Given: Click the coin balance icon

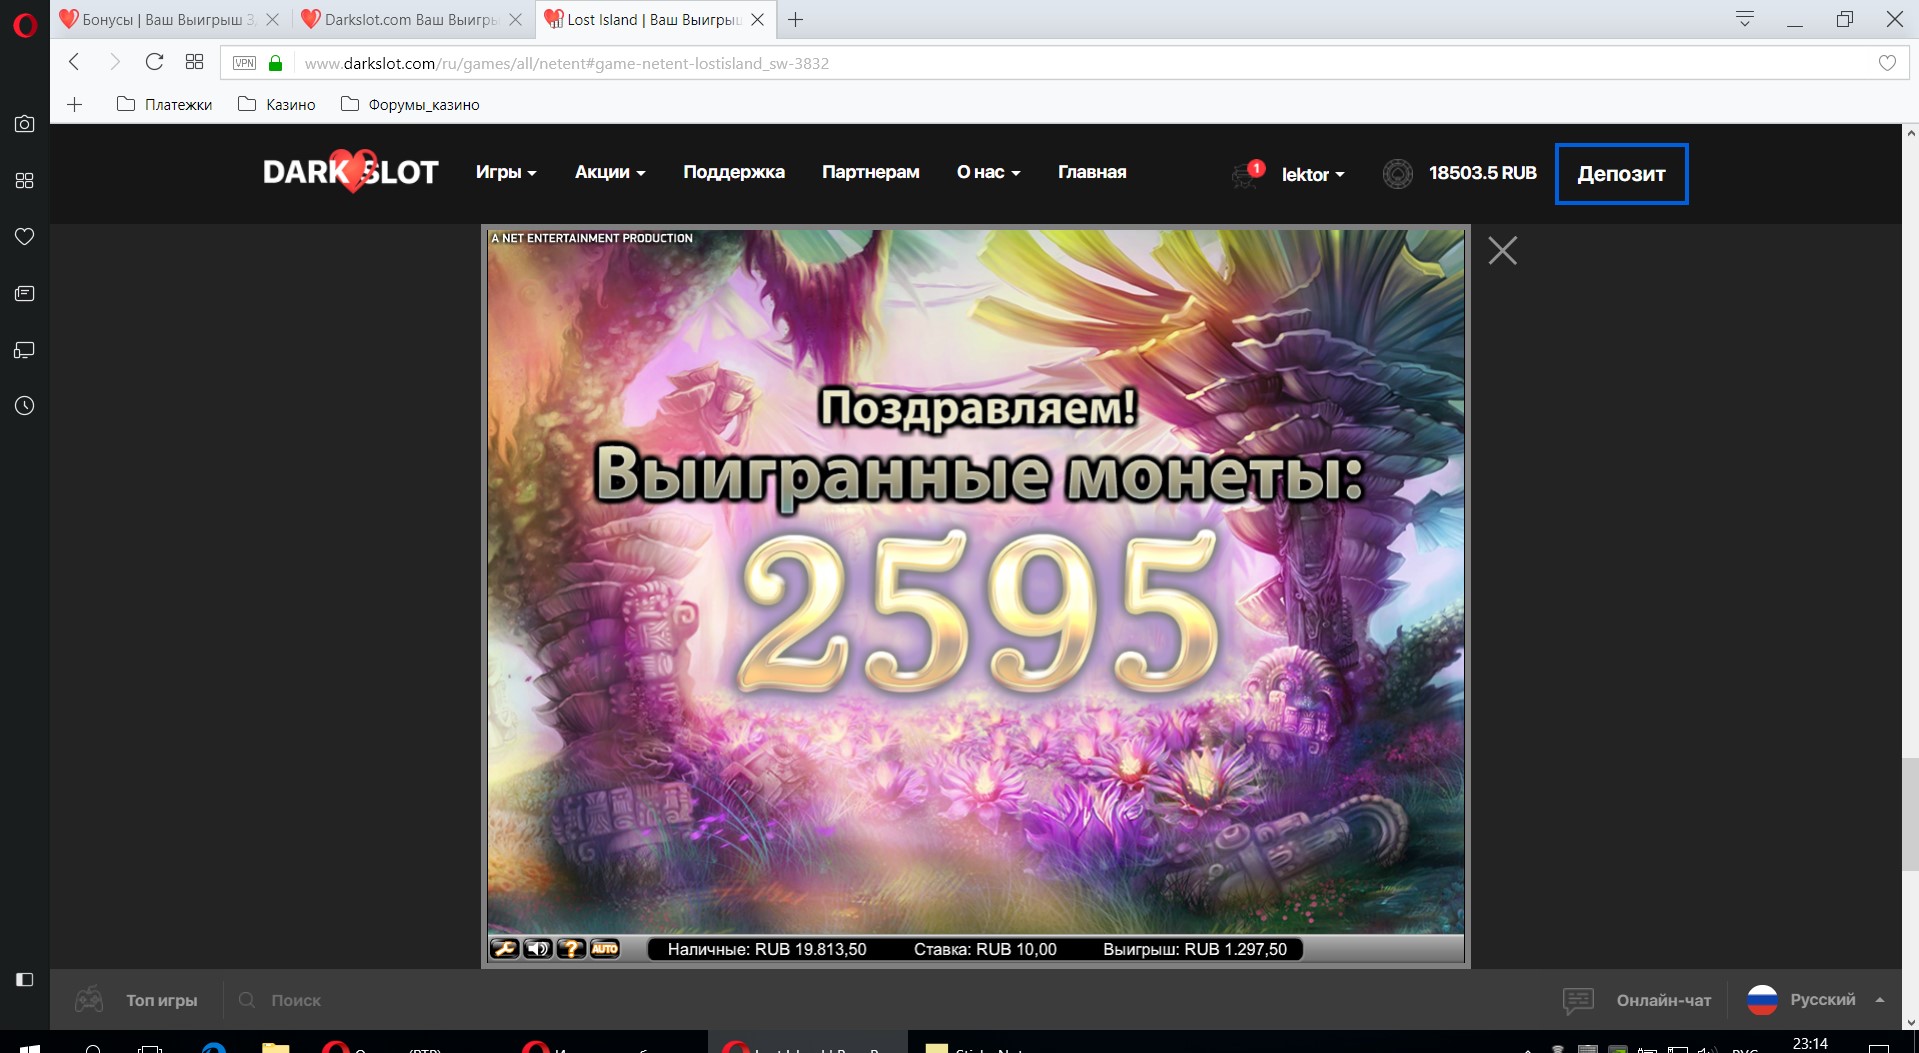Looking at the screenshot, I should (x=1398, y=174).
